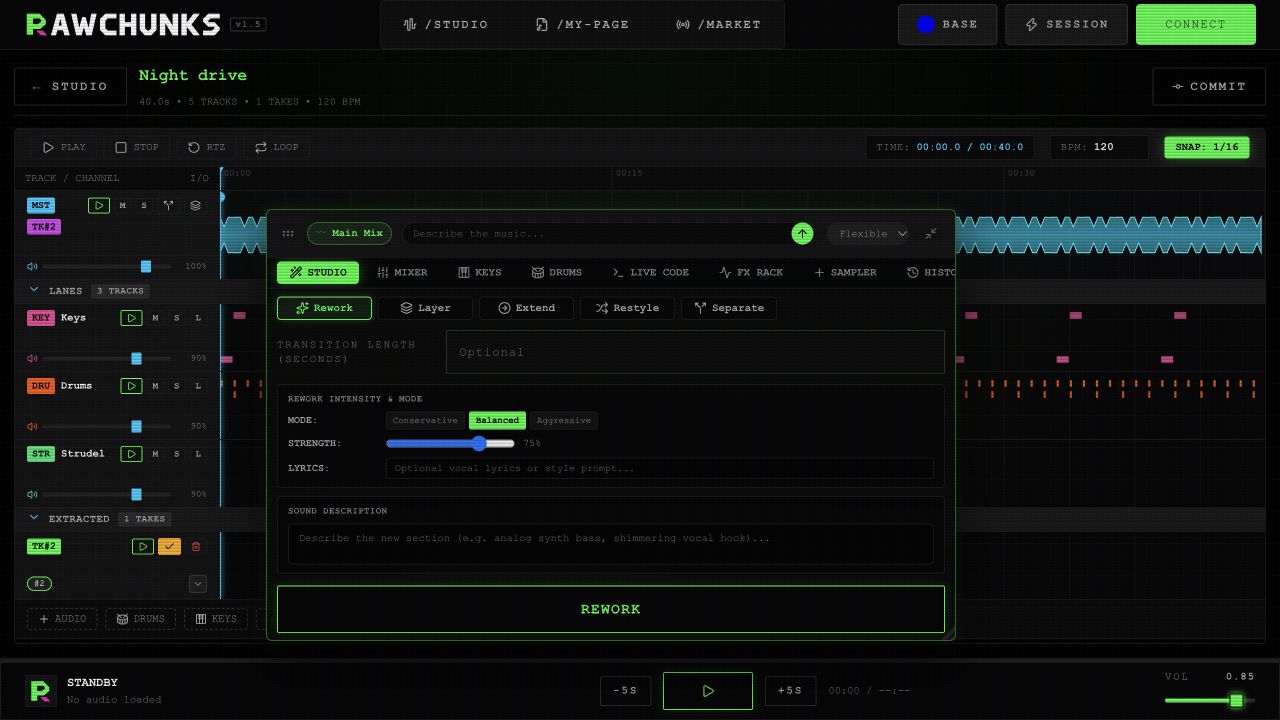The width and height of the screenshot is (1280, 720).
Task: Adjust the rework STRENGTH slider
Action: click(x=450, y=443)
